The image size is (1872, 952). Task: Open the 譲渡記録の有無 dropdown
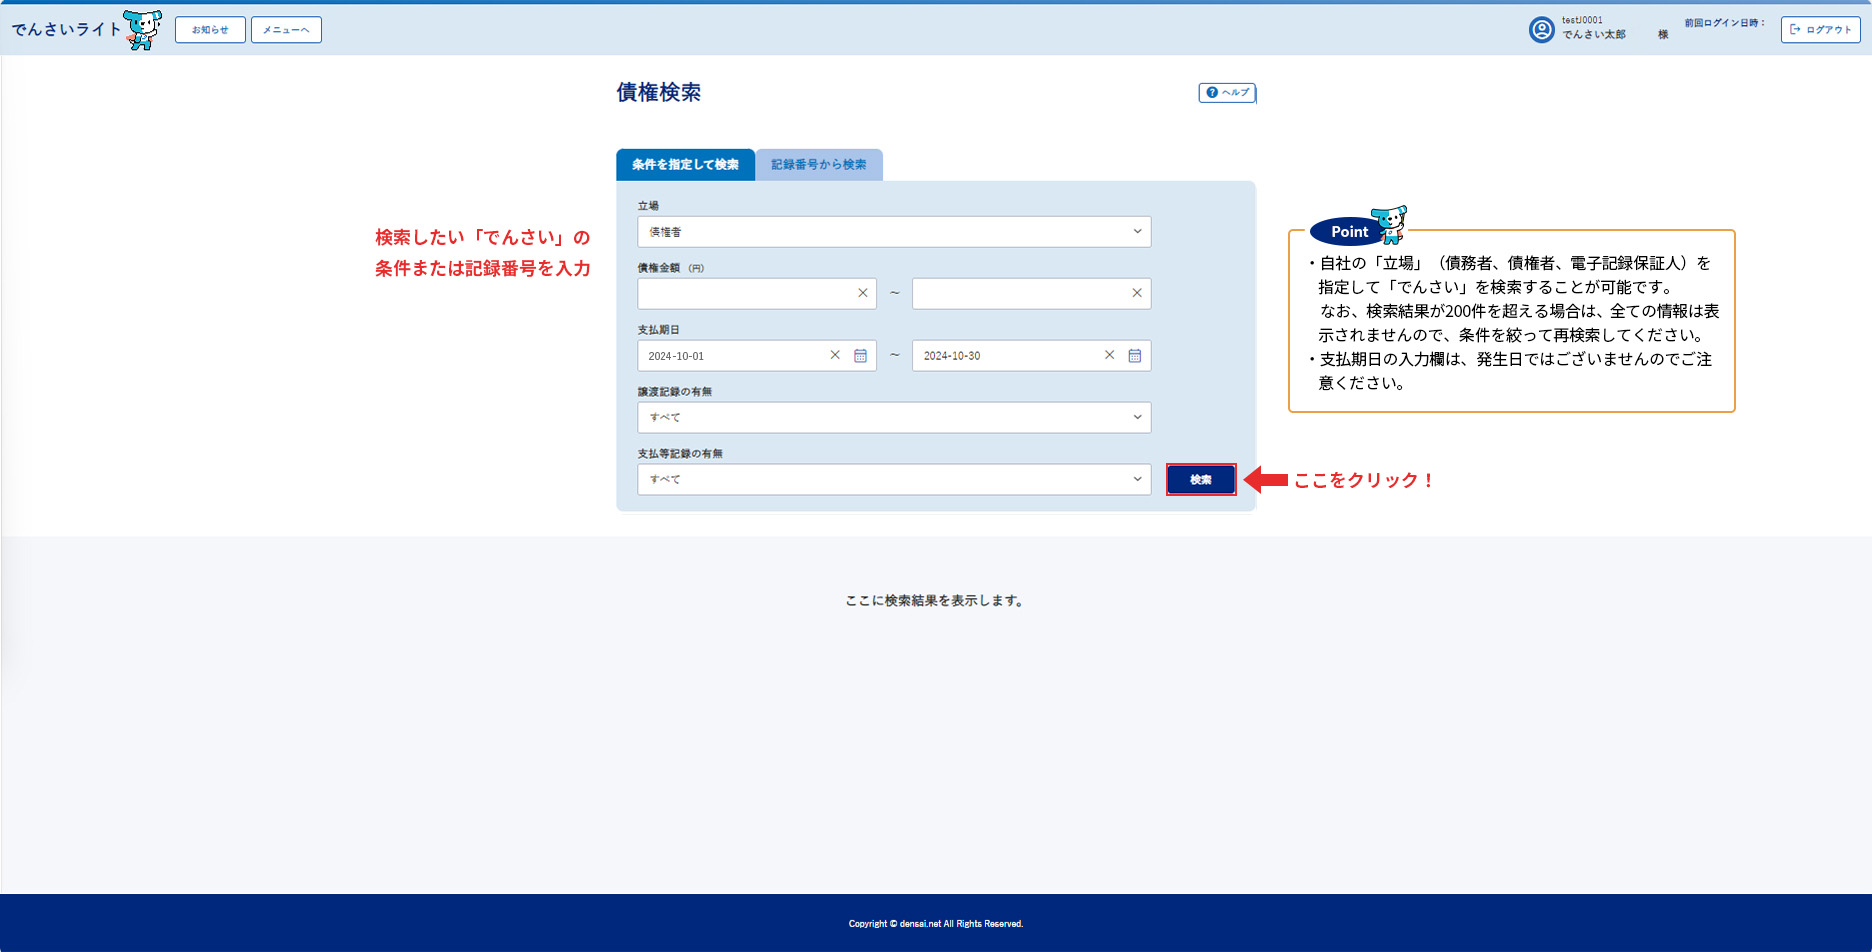(x=893, y=417)
